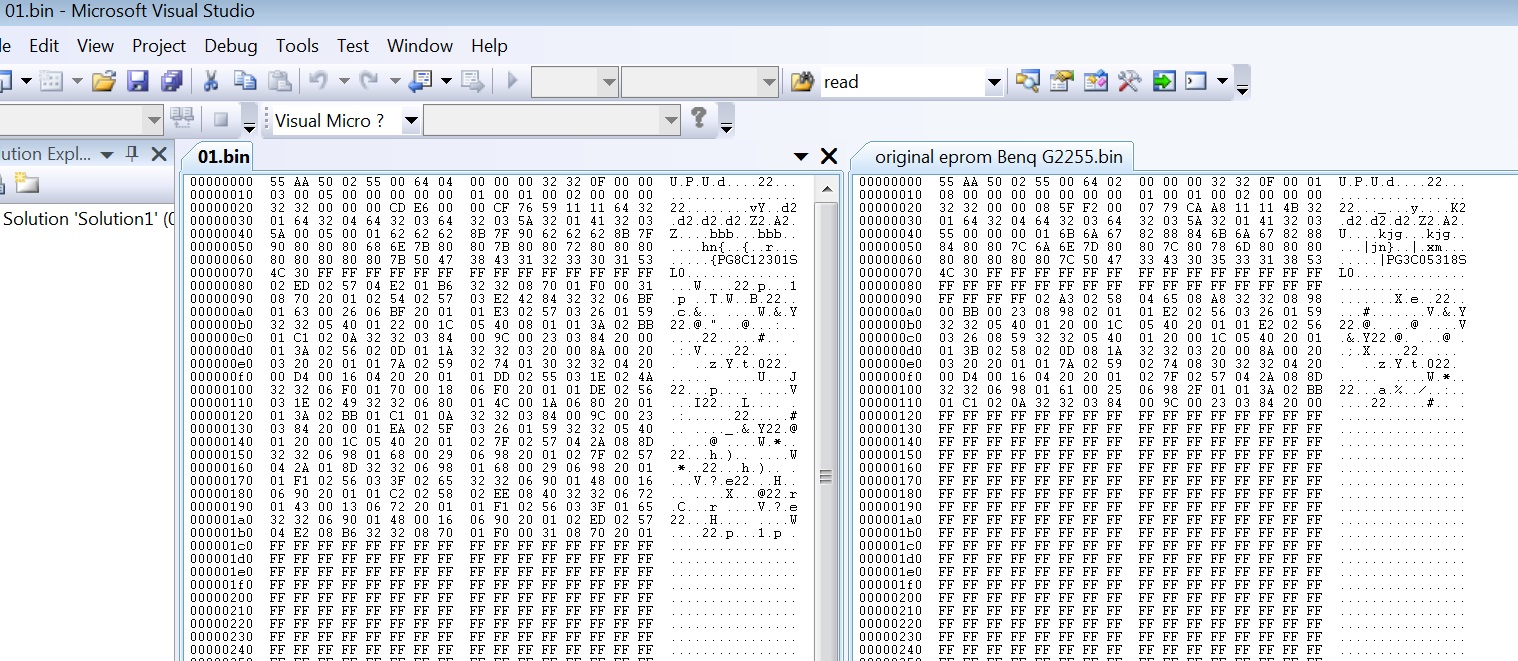Image resolution: width=1518 pixels, height=661 pixels.
Task: Click the 01.bin pane scrollbar up arrow
Action: 827,187
